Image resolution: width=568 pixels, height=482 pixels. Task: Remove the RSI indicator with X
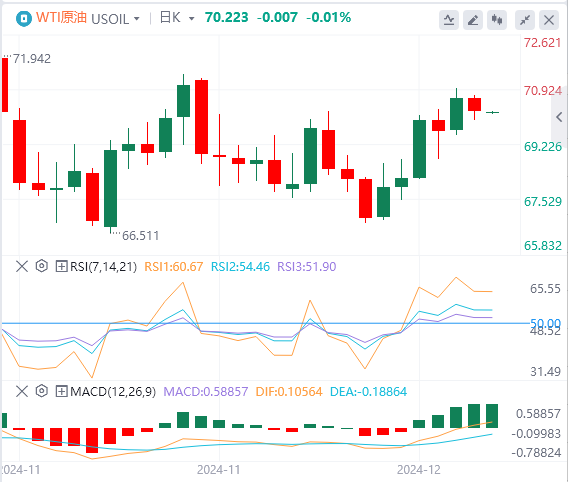(22, 267)
